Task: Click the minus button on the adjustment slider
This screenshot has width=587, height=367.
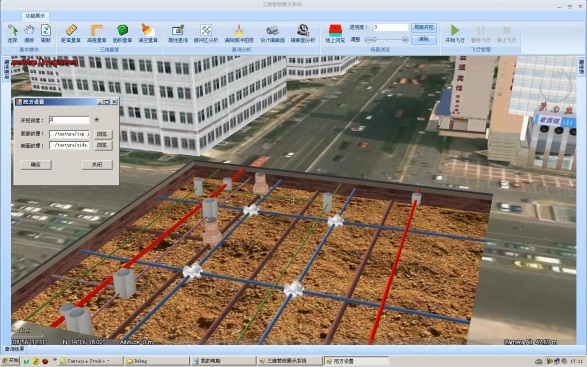Action: (x=368, y=40)
